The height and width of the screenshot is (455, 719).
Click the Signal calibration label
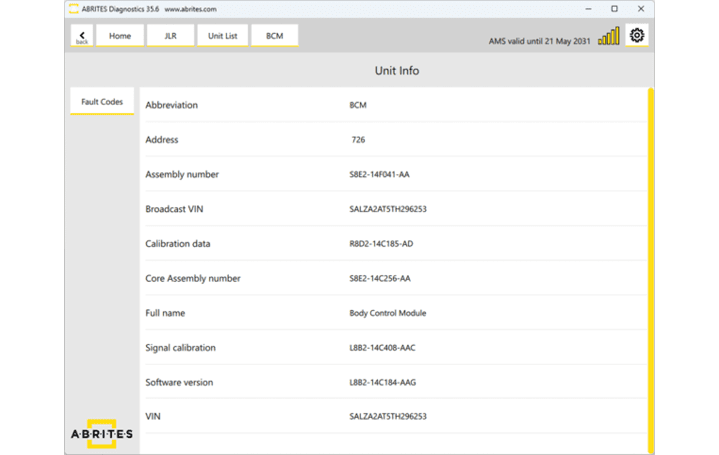point(181,348)
